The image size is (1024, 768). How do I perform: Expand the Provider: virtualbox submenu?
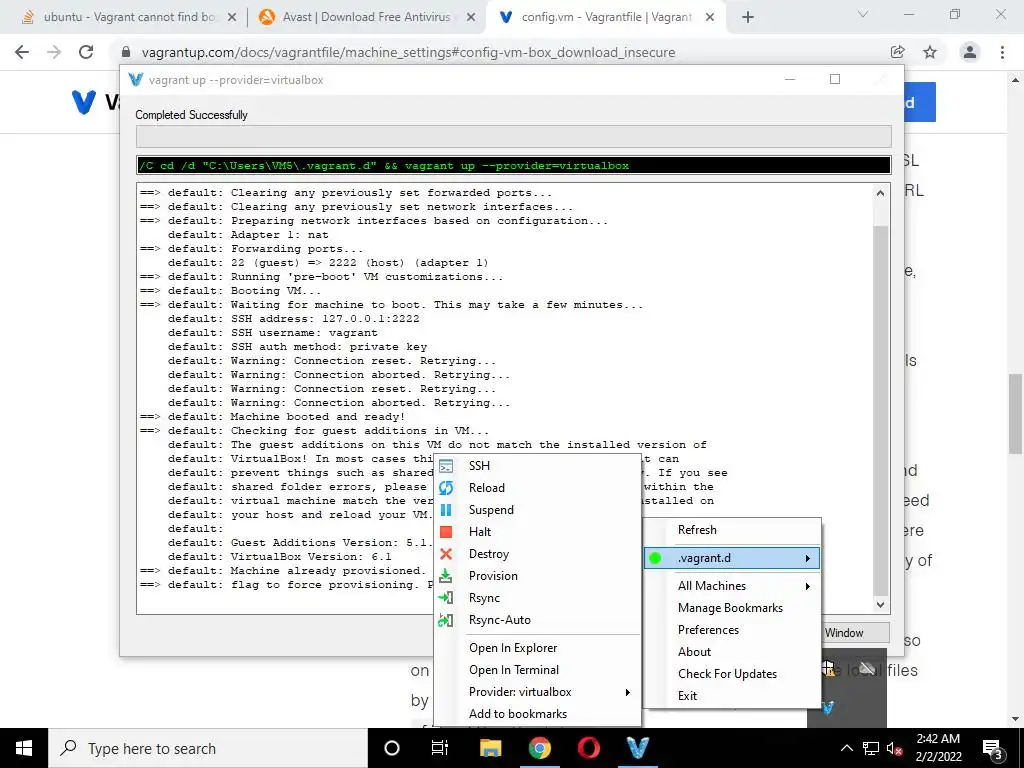(x=537, y=692)
